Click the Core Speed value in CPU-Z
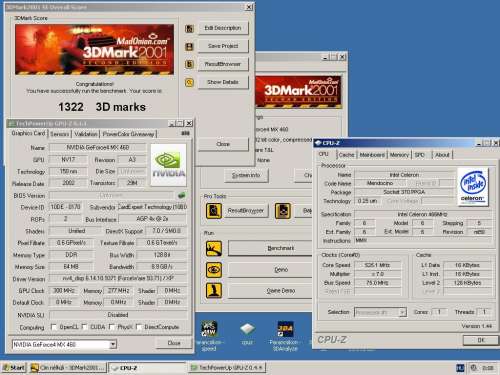The width and height of the screenshot is (500, 375). (x=377, y=265)
